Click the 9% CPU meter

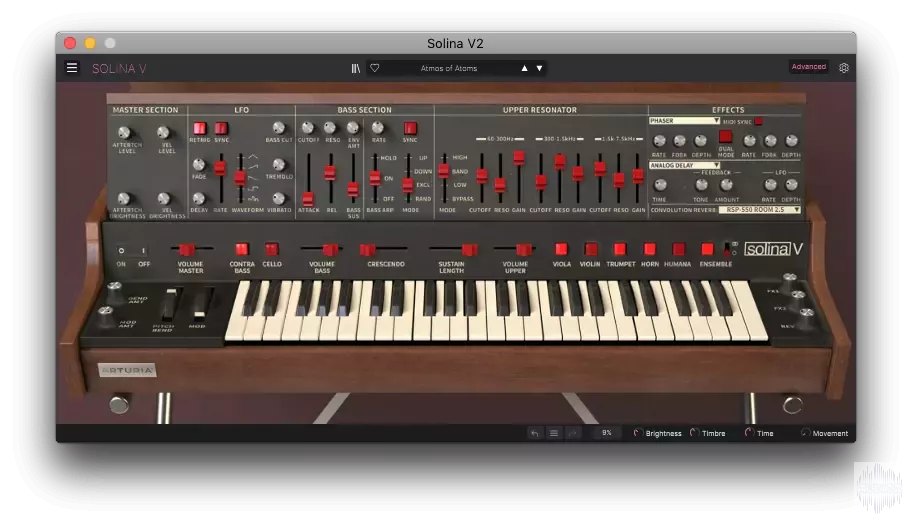[x=607, y=433]
